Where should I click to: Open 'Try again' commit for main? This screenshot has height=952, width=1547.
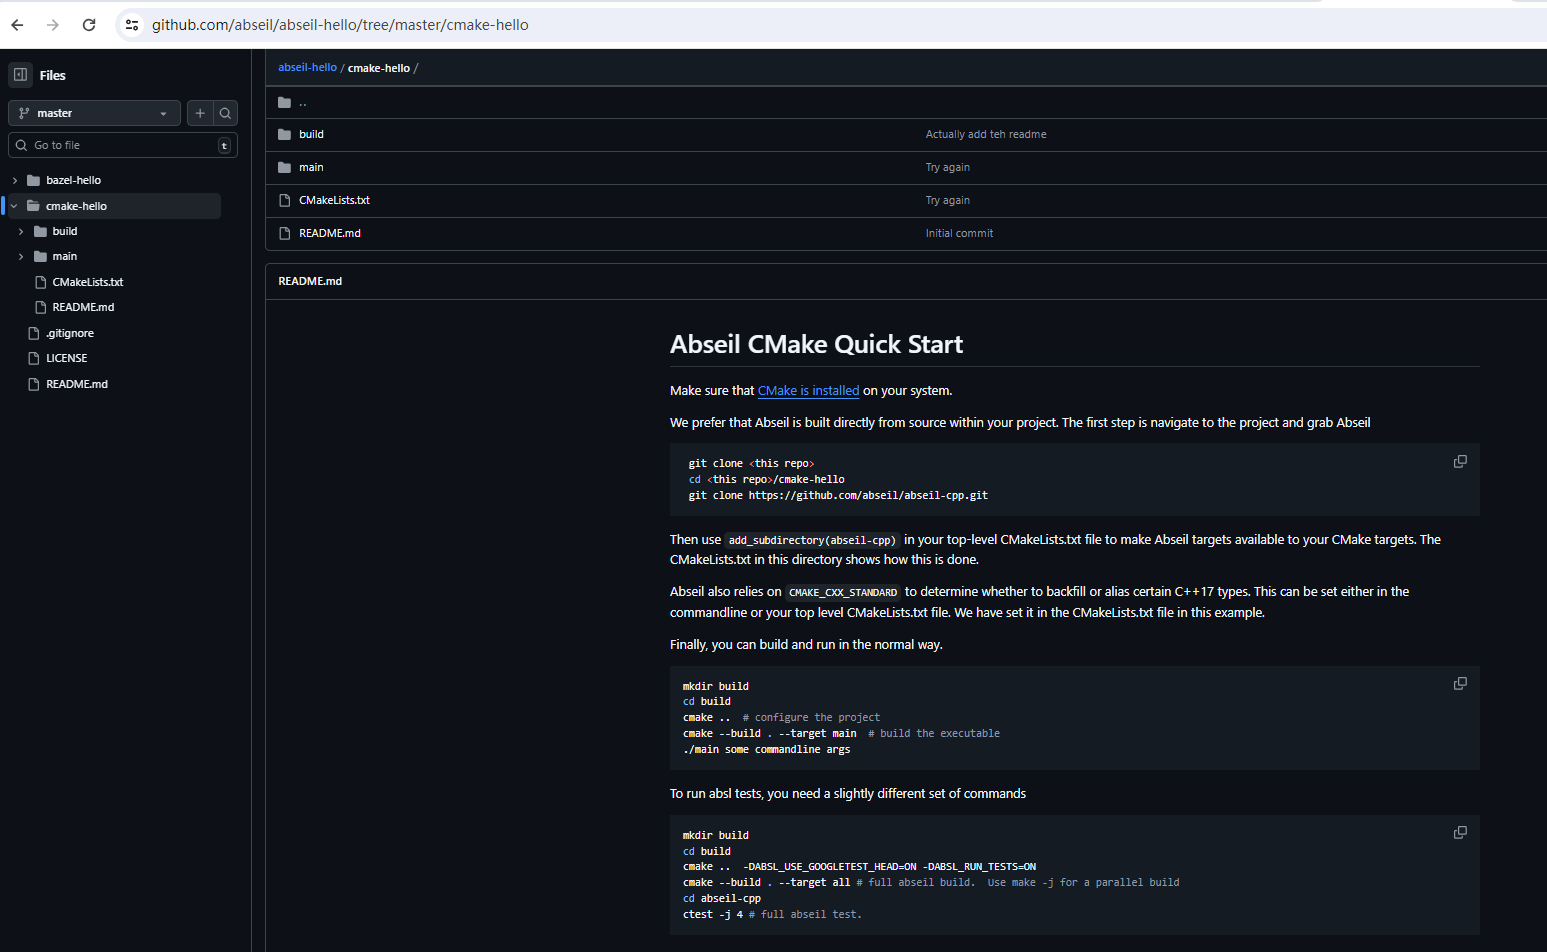(x=948, y=168)
